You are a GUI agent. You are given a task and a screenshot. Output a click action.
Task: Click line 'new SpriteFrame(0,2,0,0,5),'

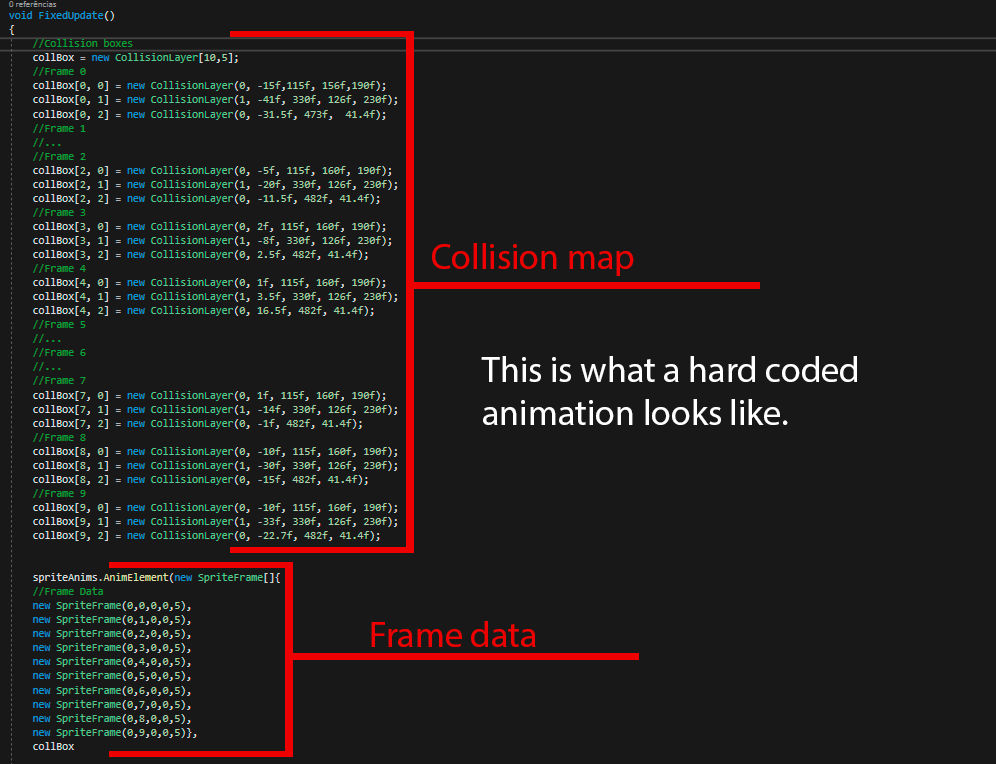(112, 633)
